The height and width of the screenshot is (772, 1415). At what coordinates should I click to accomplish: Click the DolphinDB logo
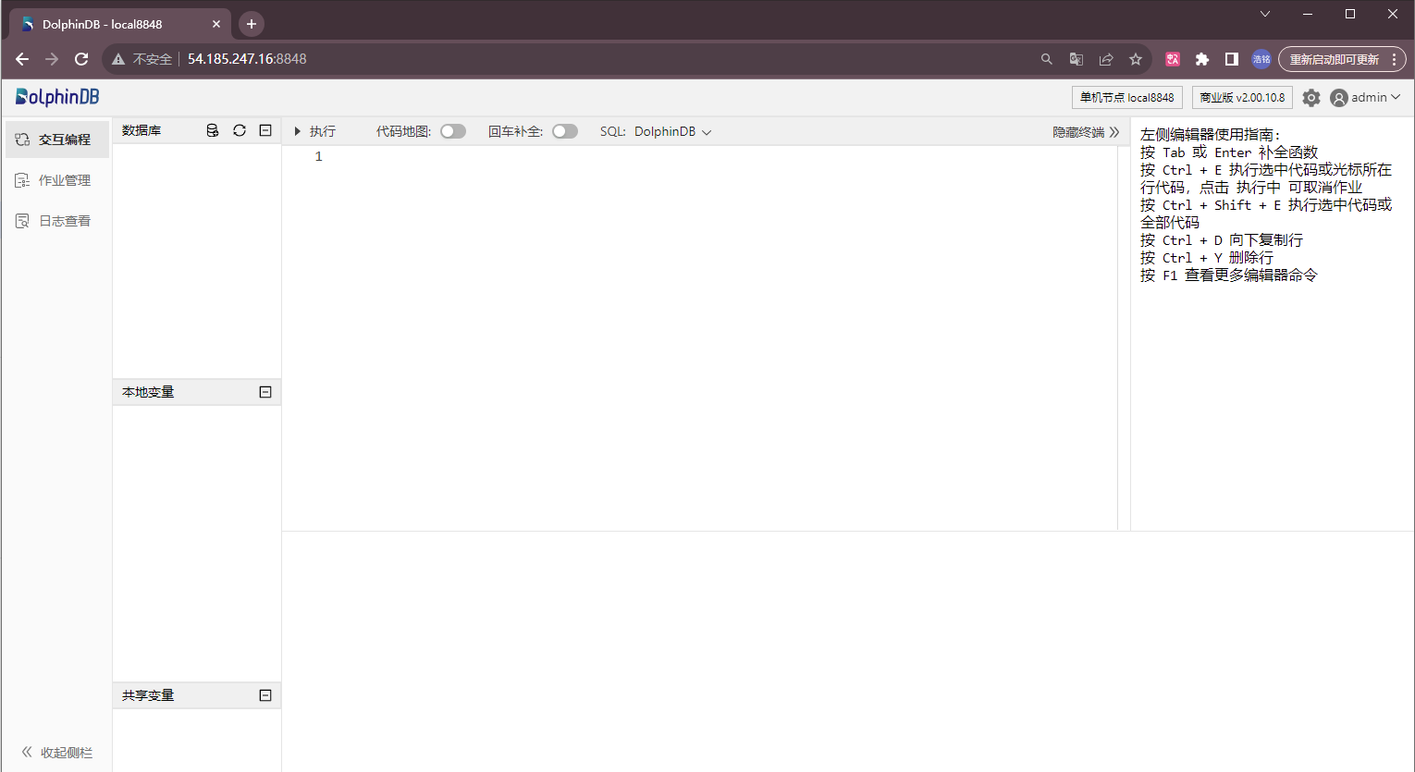click(x=57, y=97)
